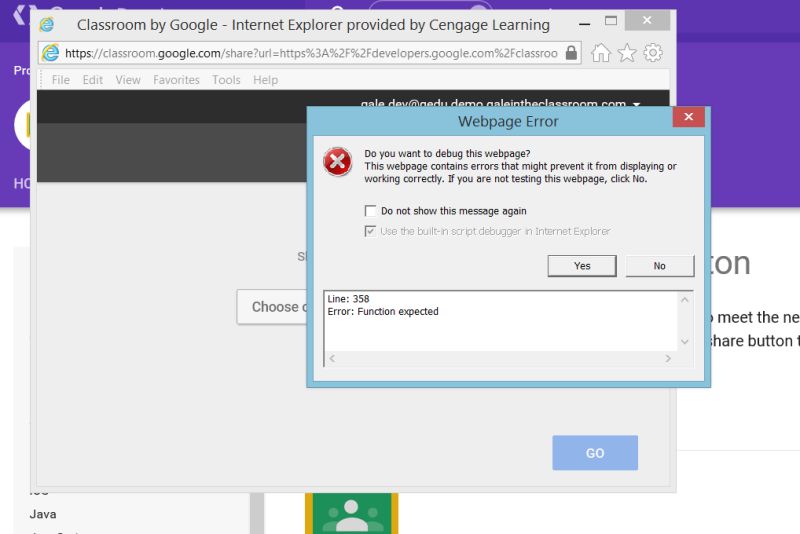Maximize the Internet Explorer window
The image size is (800, 534).
[x=611, y=21]
